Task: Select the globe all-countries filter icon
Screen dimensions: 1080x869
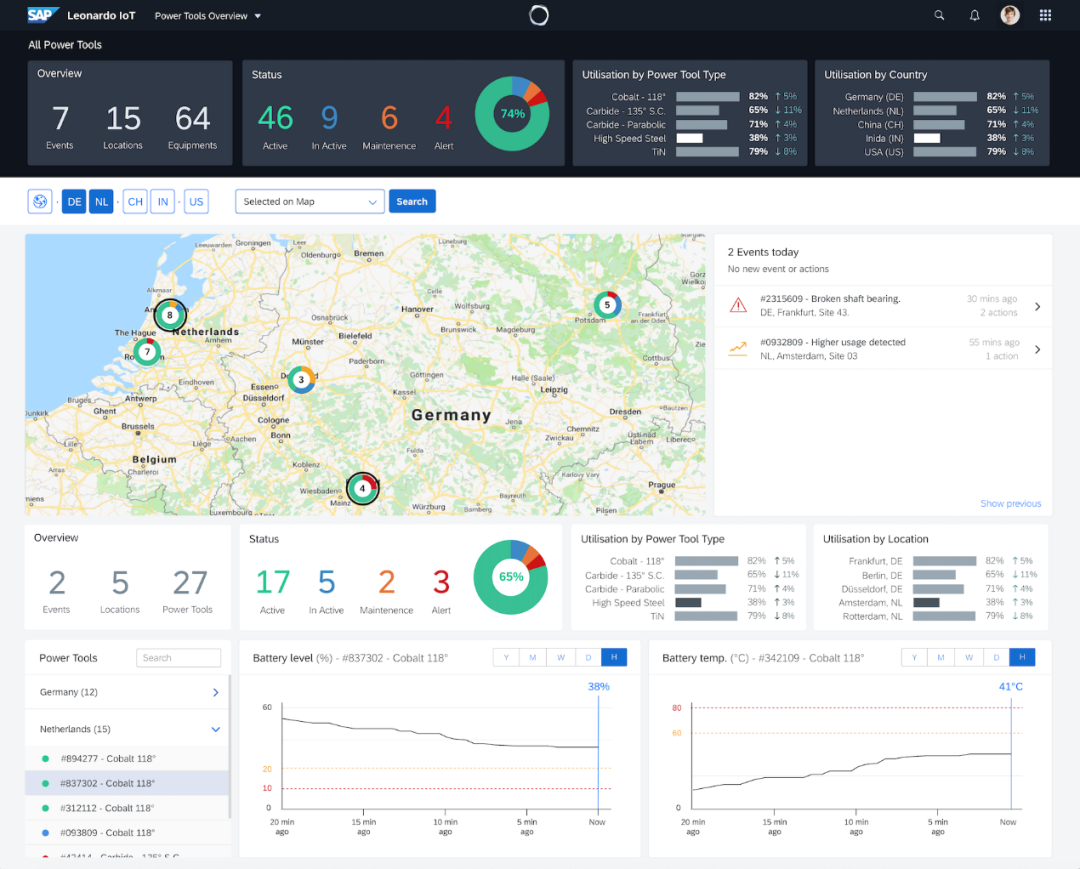Action: [x=40, y=201]
